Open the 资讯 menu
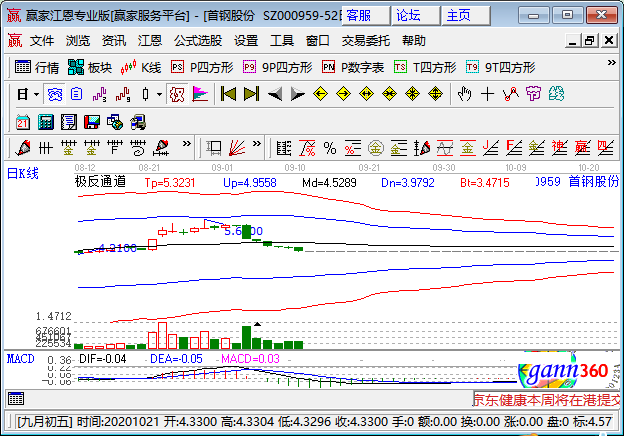The height and width of the screenshot is (436, 624). tap(114, 41)
